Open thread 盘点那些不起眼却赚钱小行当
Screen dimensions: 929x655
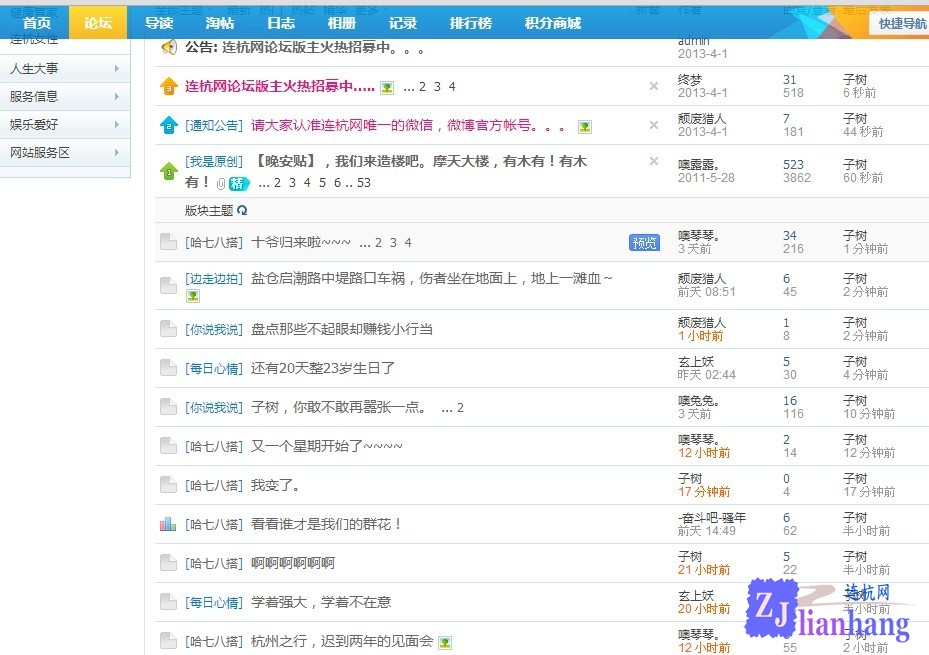[x=342, y=329]
